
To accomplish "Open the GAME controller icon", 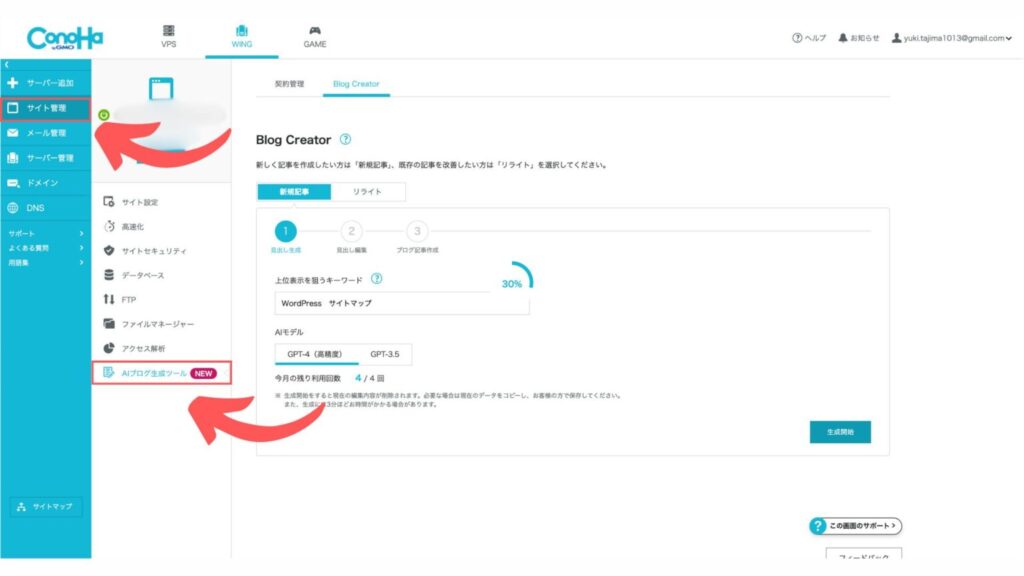I will click(x=315, y=31).
